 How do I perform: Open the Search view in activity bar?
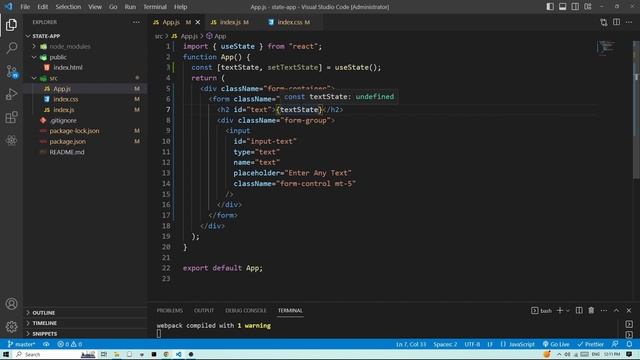(11, 48)
